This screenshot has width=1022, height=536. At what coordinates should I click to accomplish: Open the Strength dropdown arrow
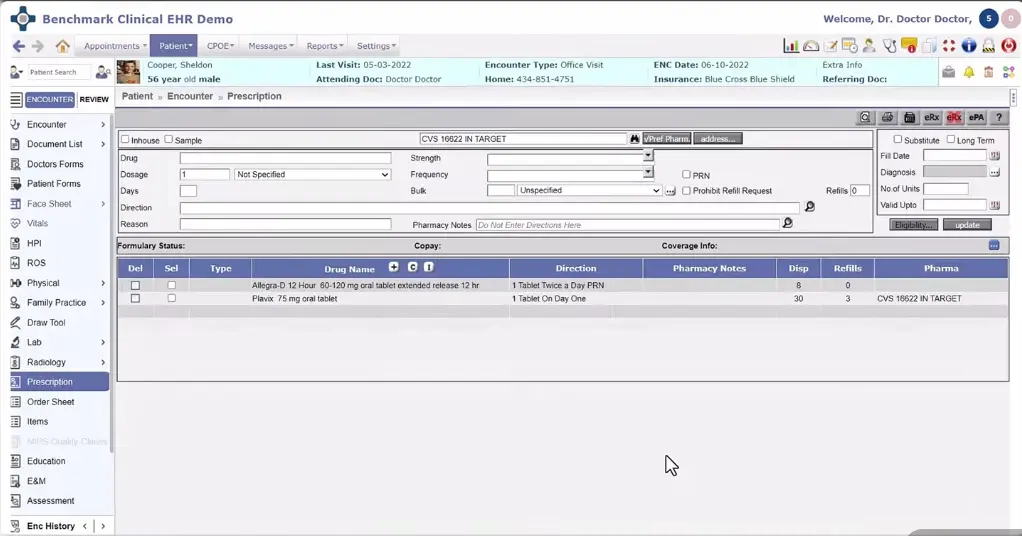648,155
